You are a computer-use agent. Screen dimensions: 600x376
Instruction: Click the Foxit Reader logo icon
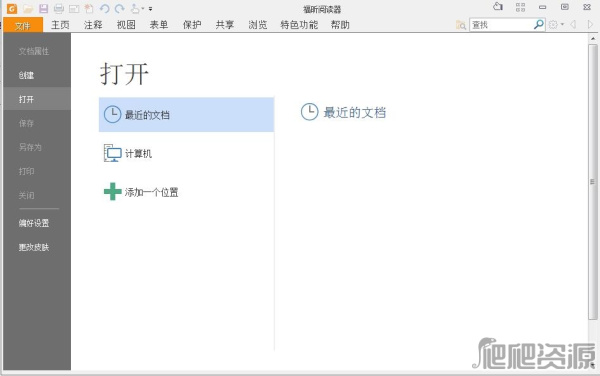point(12,8)
